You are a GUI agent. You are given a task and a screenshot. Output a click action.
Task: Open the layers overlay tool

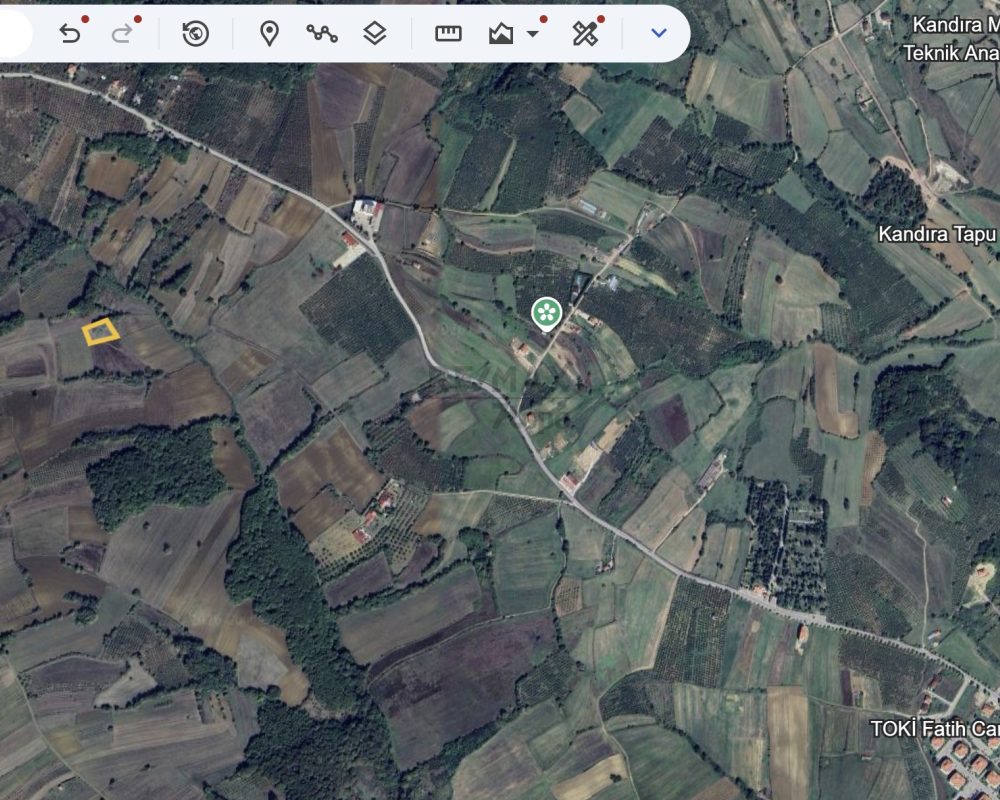[375, 33]
